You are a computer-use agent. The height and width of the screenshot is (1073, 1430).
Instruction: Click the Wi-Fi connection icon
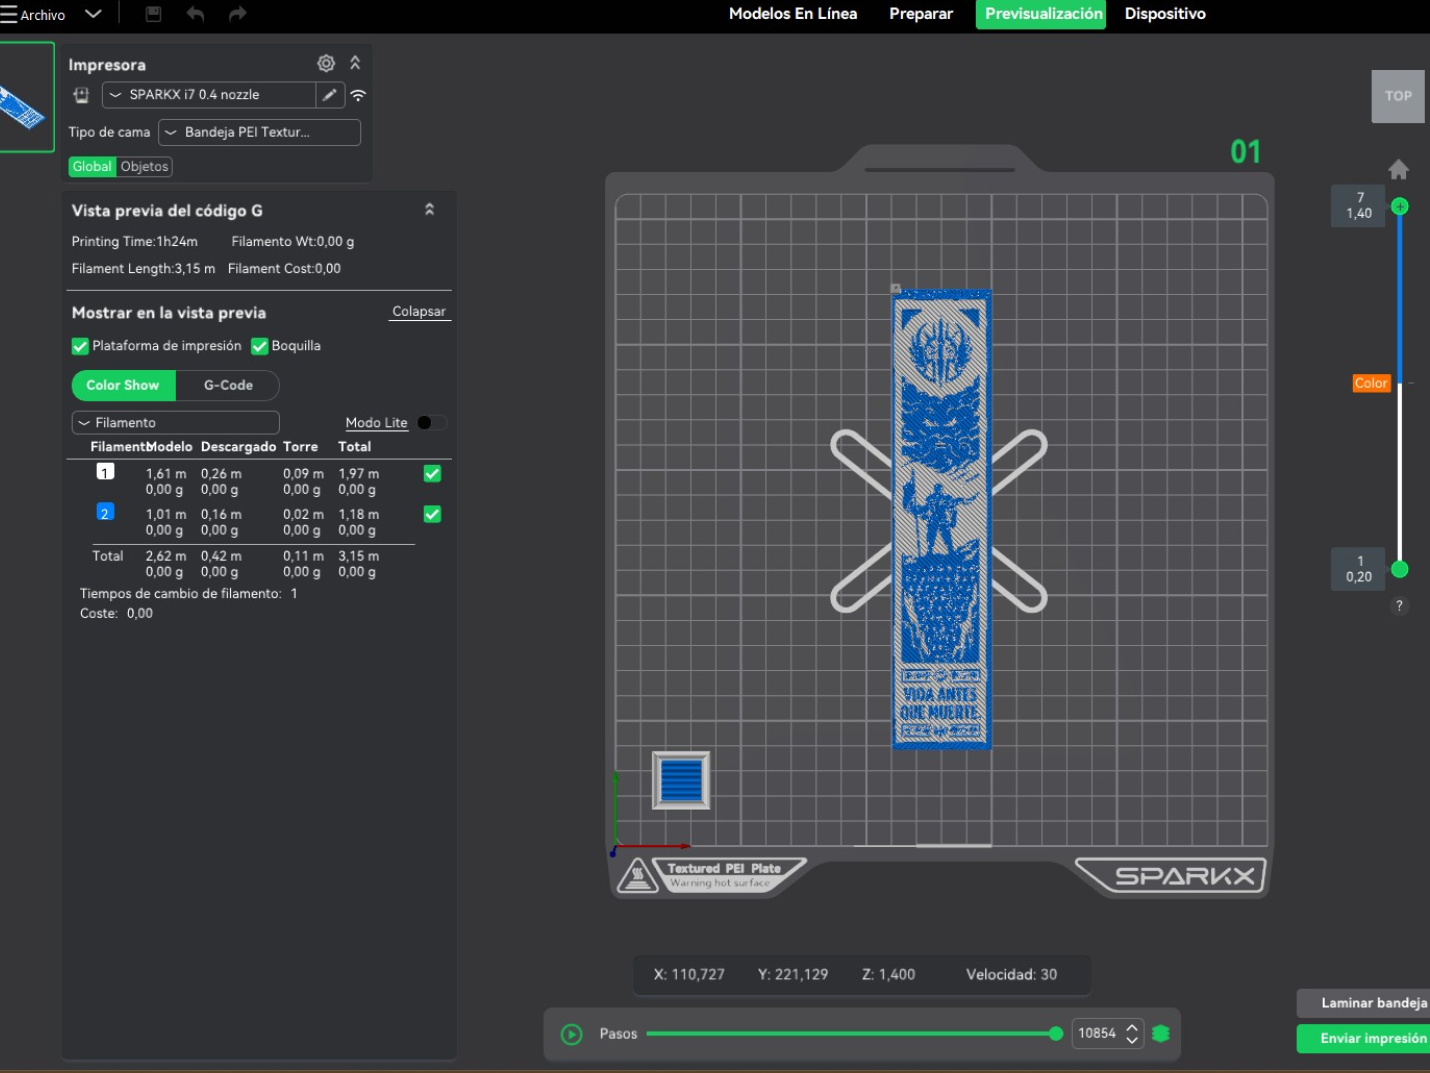(358, 96)
